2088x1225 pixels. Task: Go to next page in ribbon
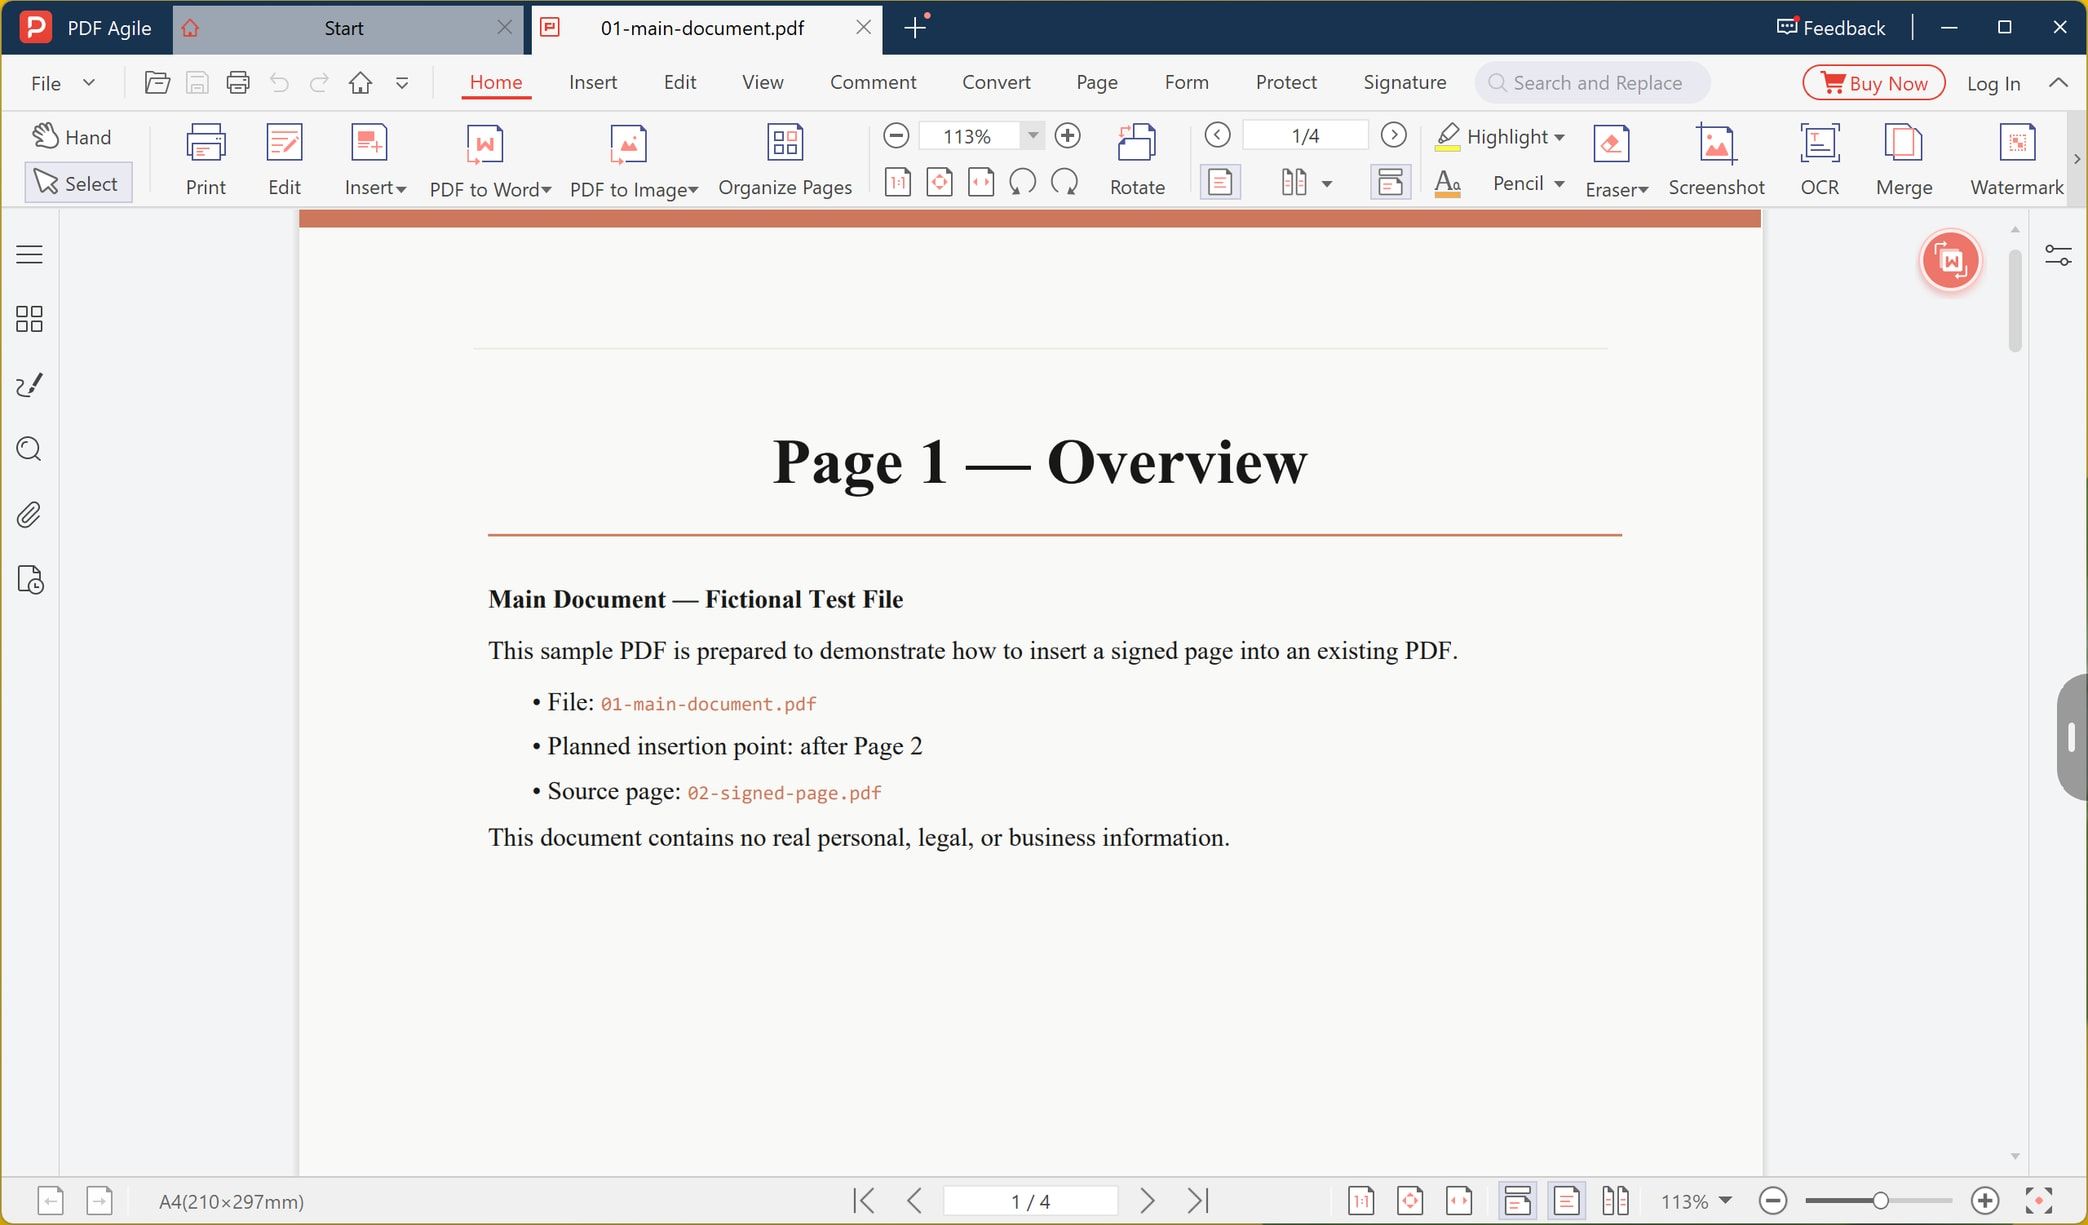1393,135
